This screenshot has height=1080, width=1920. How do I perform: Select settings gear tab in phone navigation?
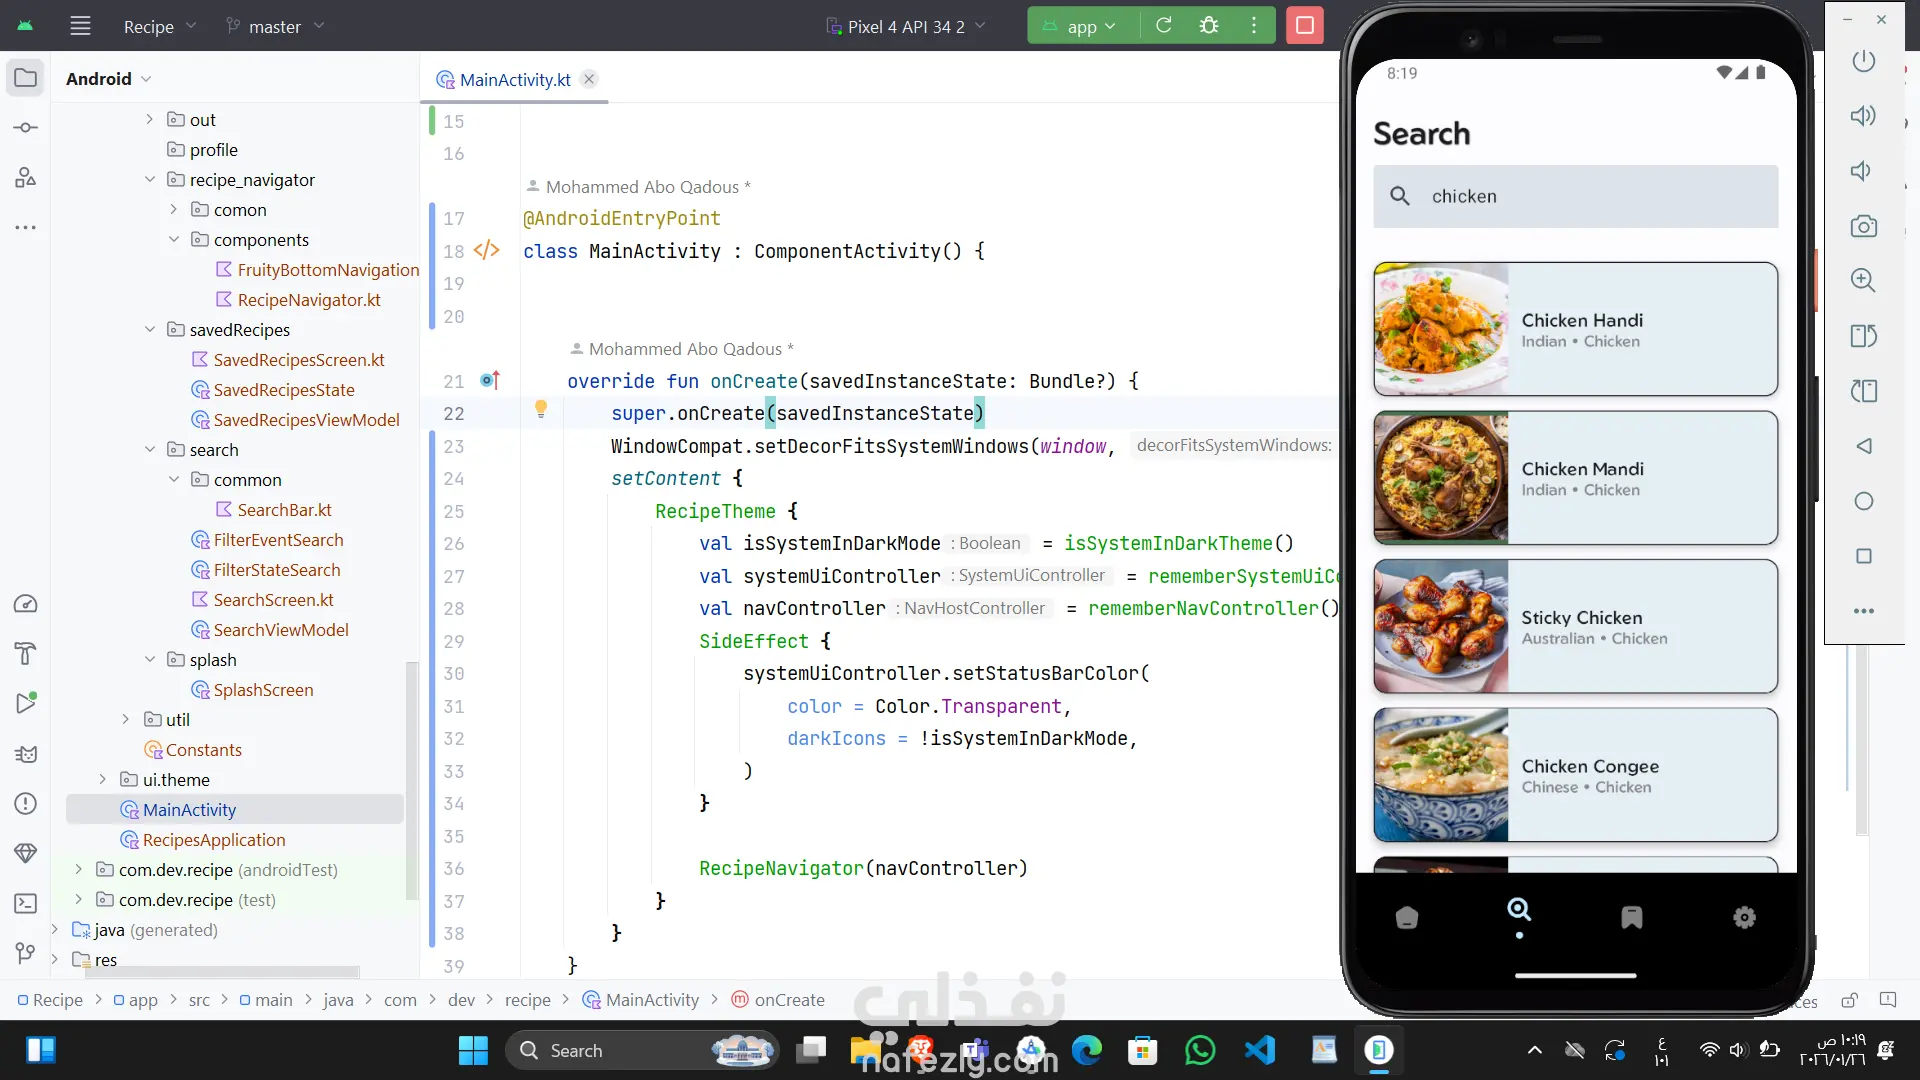click(1744, 917)
